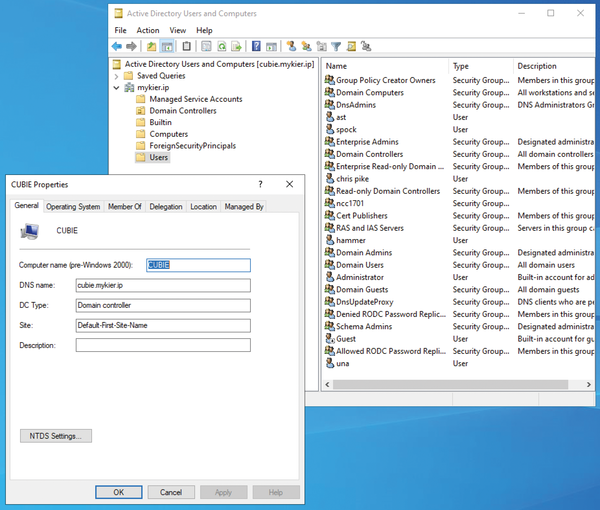The width and height of the screenshot is (600, 510).
Task: Select the Users container in the tree
Action: coord(153,157)
